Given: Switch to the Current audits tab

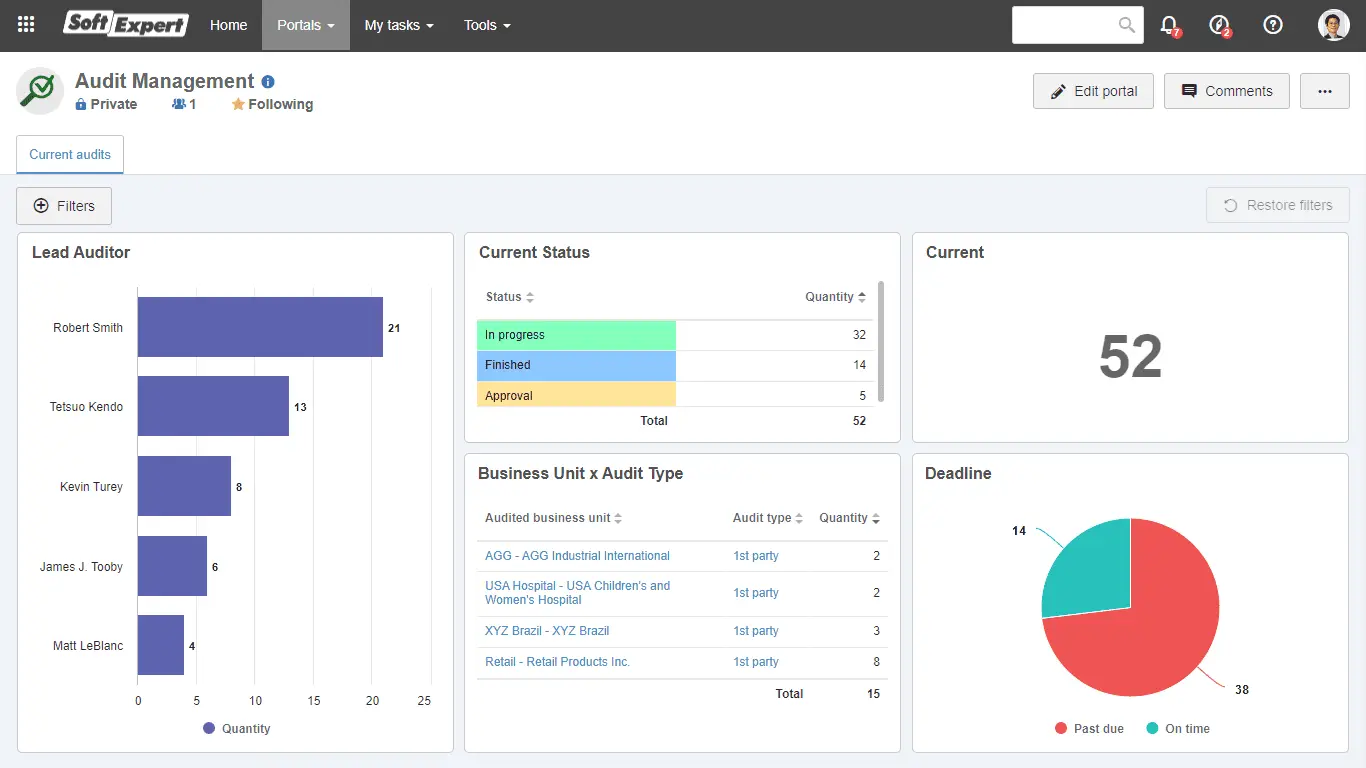Looking at the screenshot, I should click(x=69, y=154).
